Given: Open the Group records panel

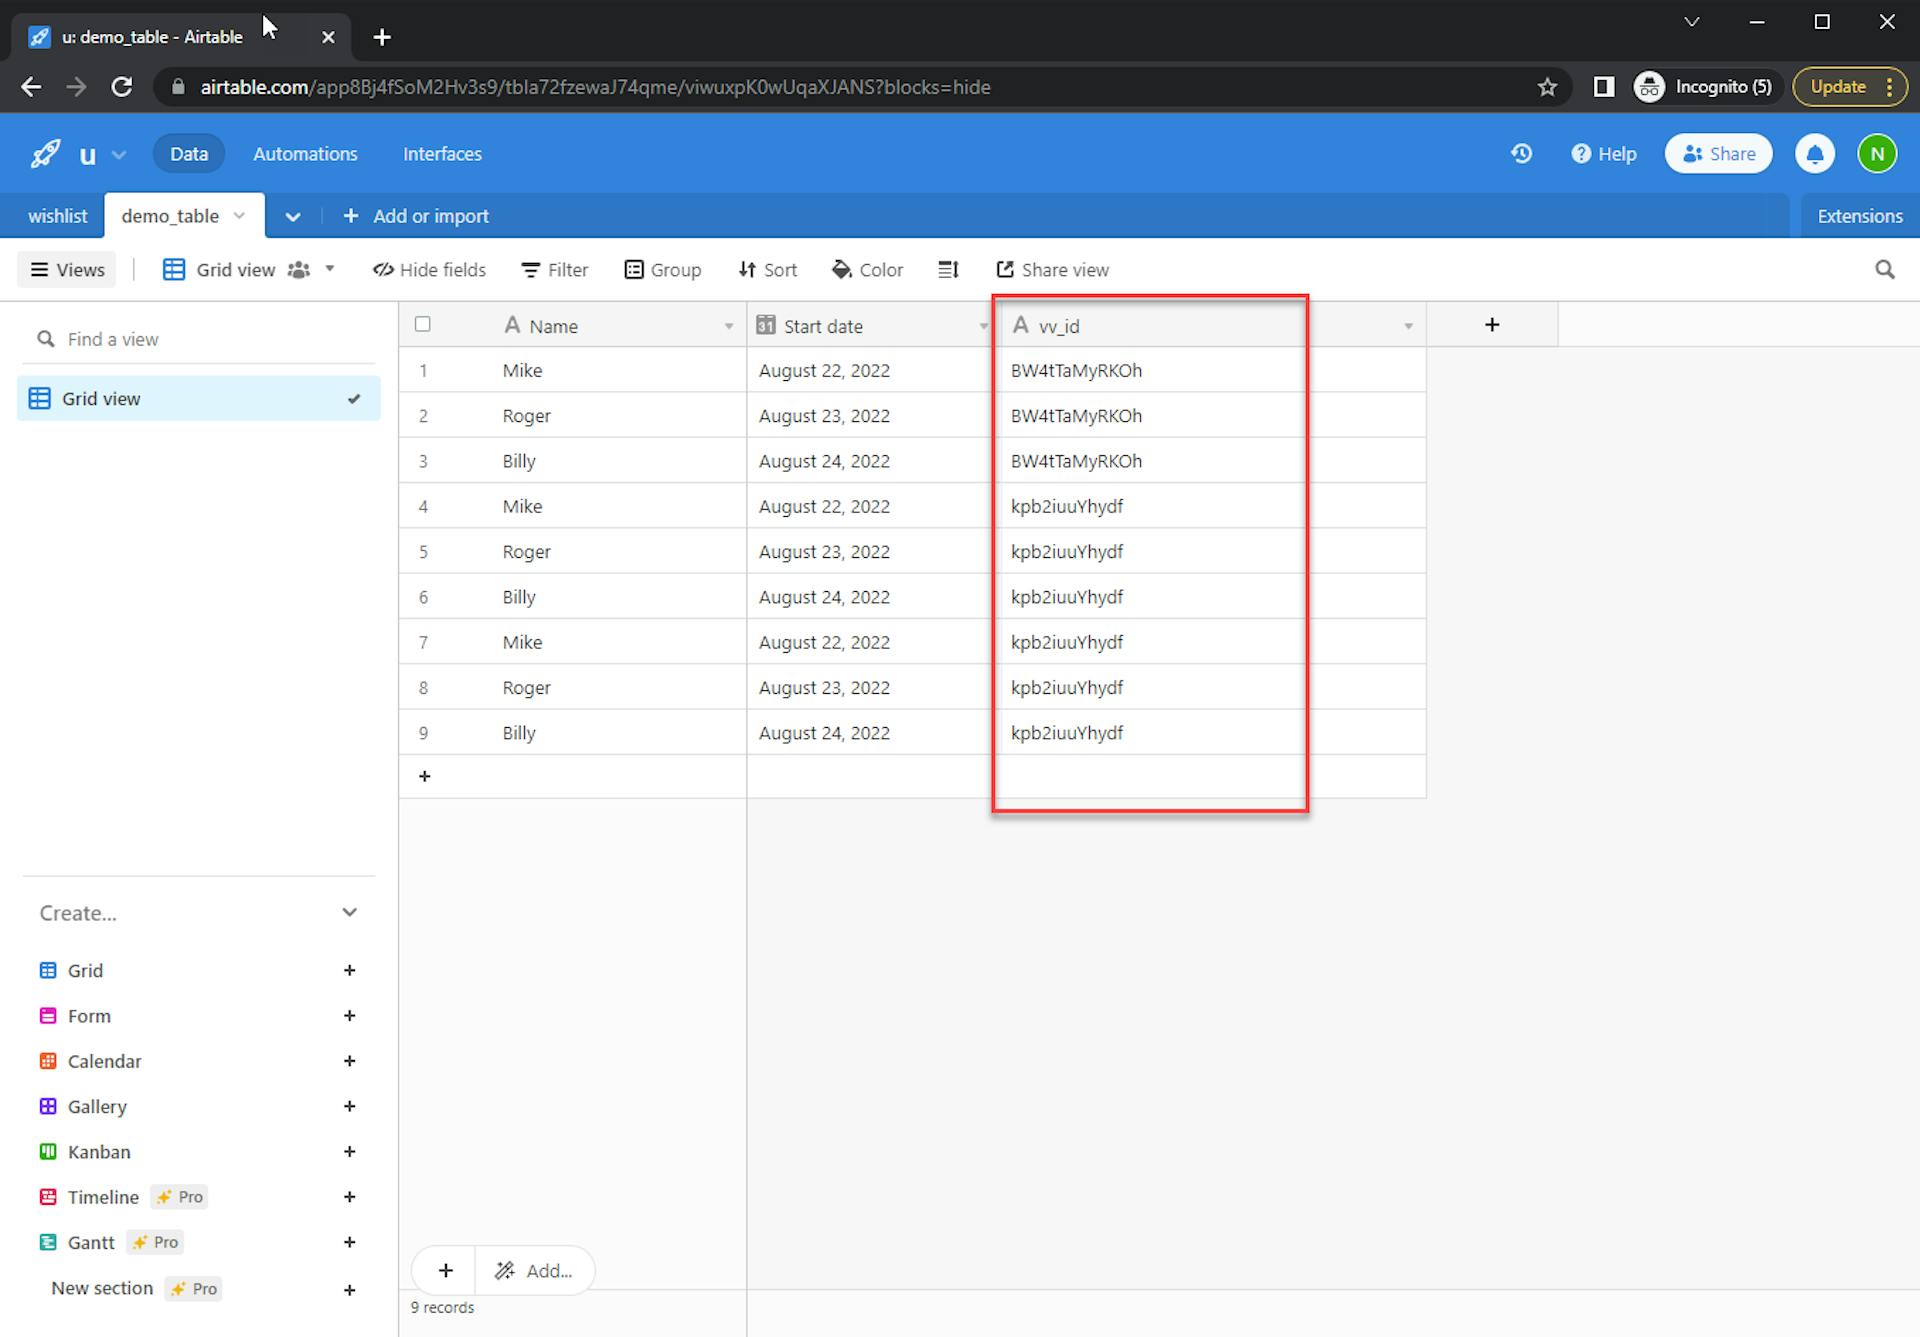Looking at the screenshot, I should [662, 269].
